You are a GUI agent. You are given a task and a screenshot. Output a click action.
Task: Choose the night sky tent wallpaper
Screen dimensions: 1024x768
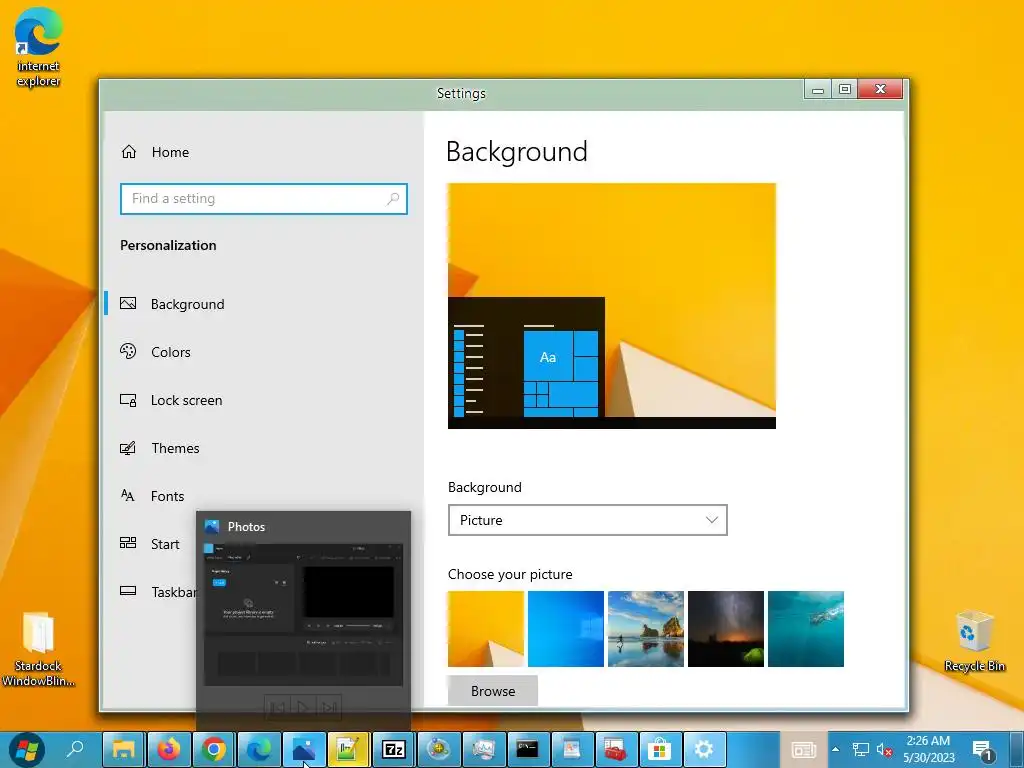coord(726,629)
